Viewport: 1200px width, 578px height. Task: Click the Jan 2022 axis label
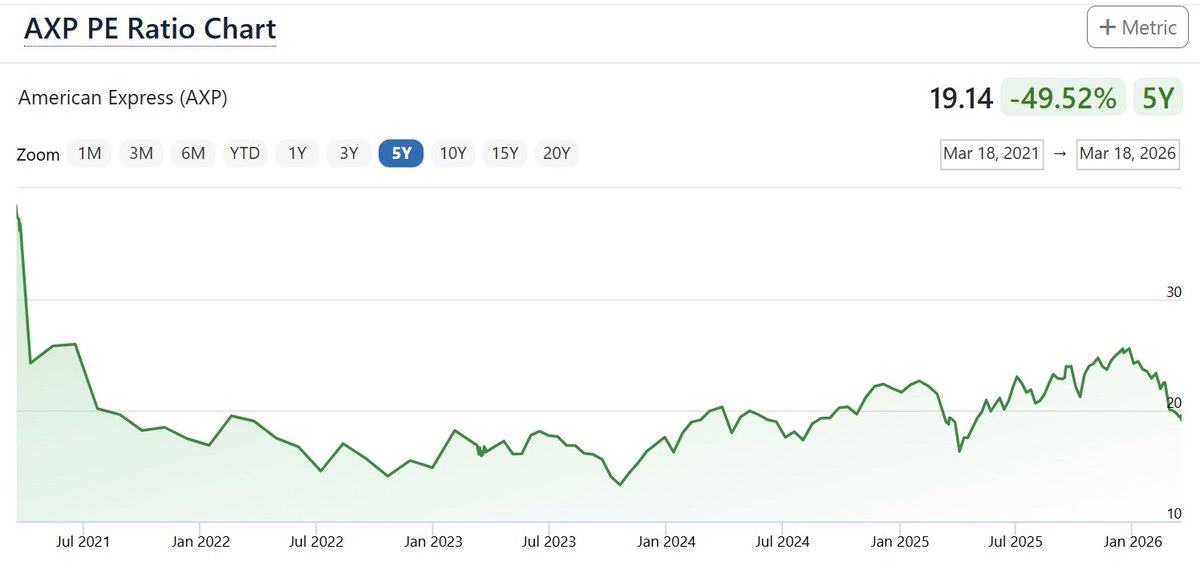200,541
